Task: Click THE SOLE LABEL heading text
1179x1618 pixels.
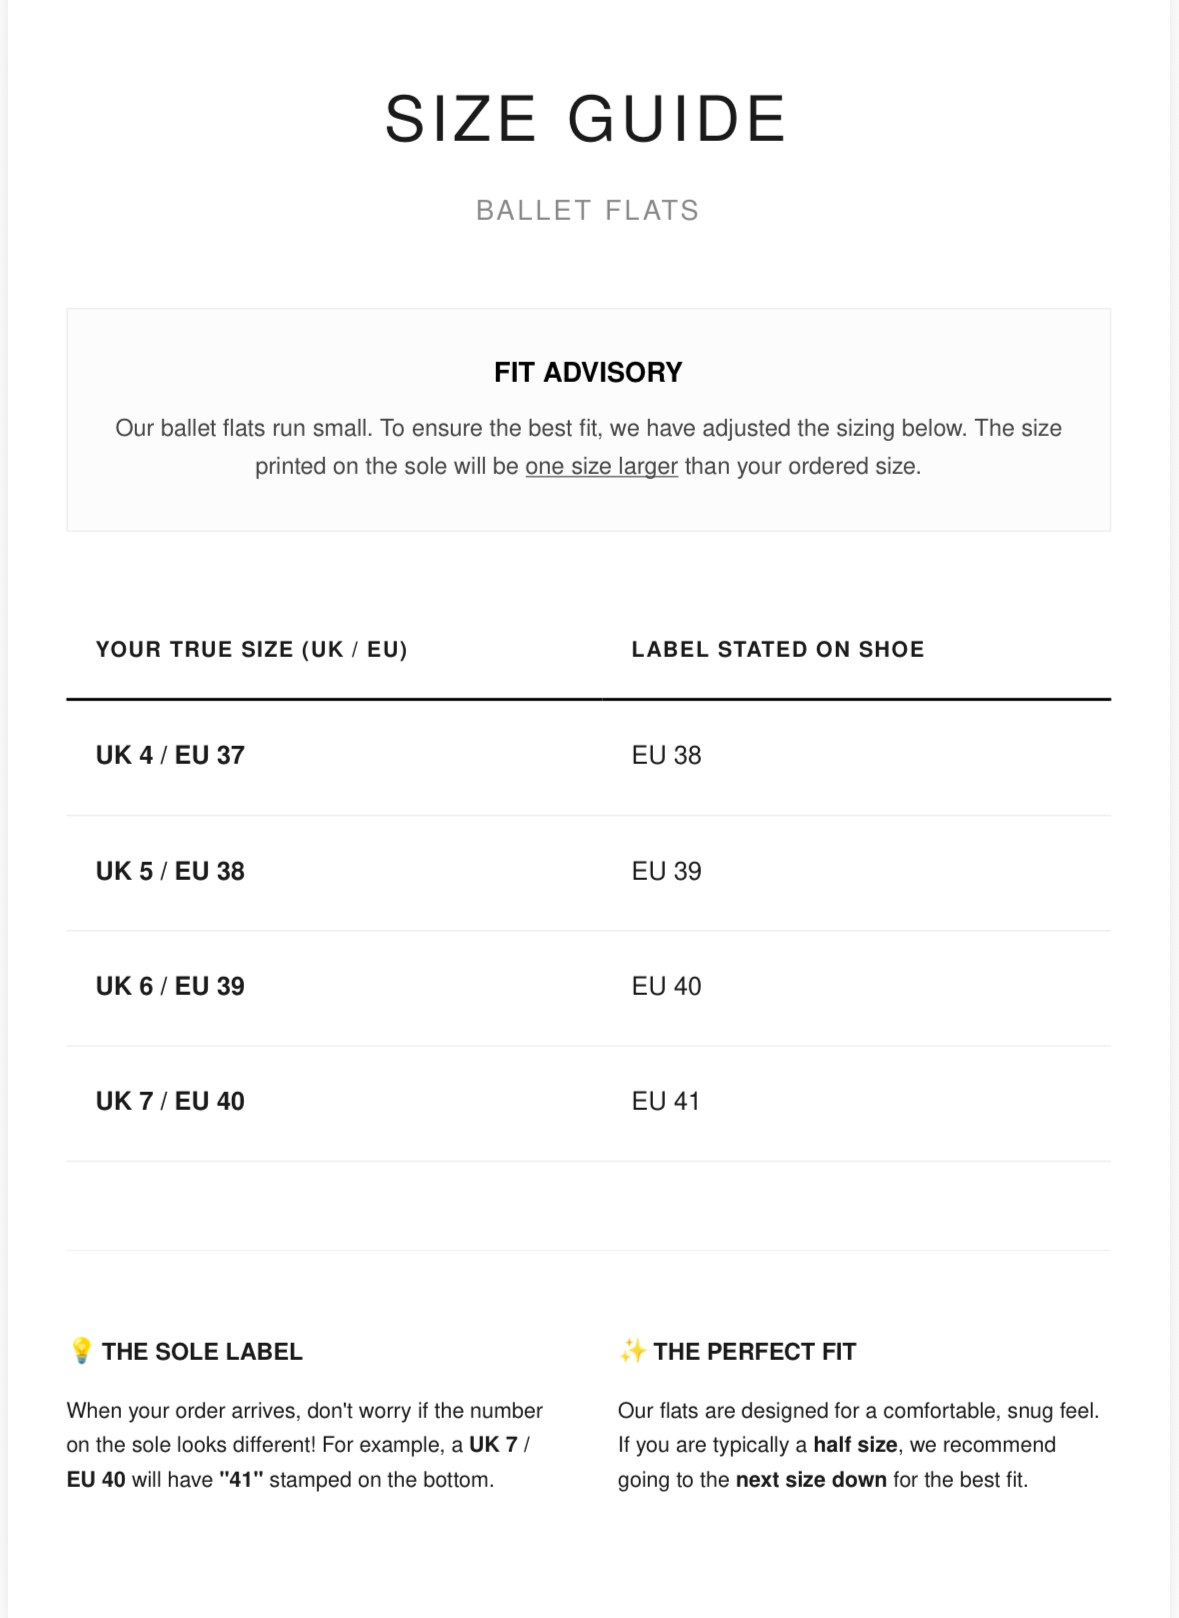Action: tap(202, 1352)
